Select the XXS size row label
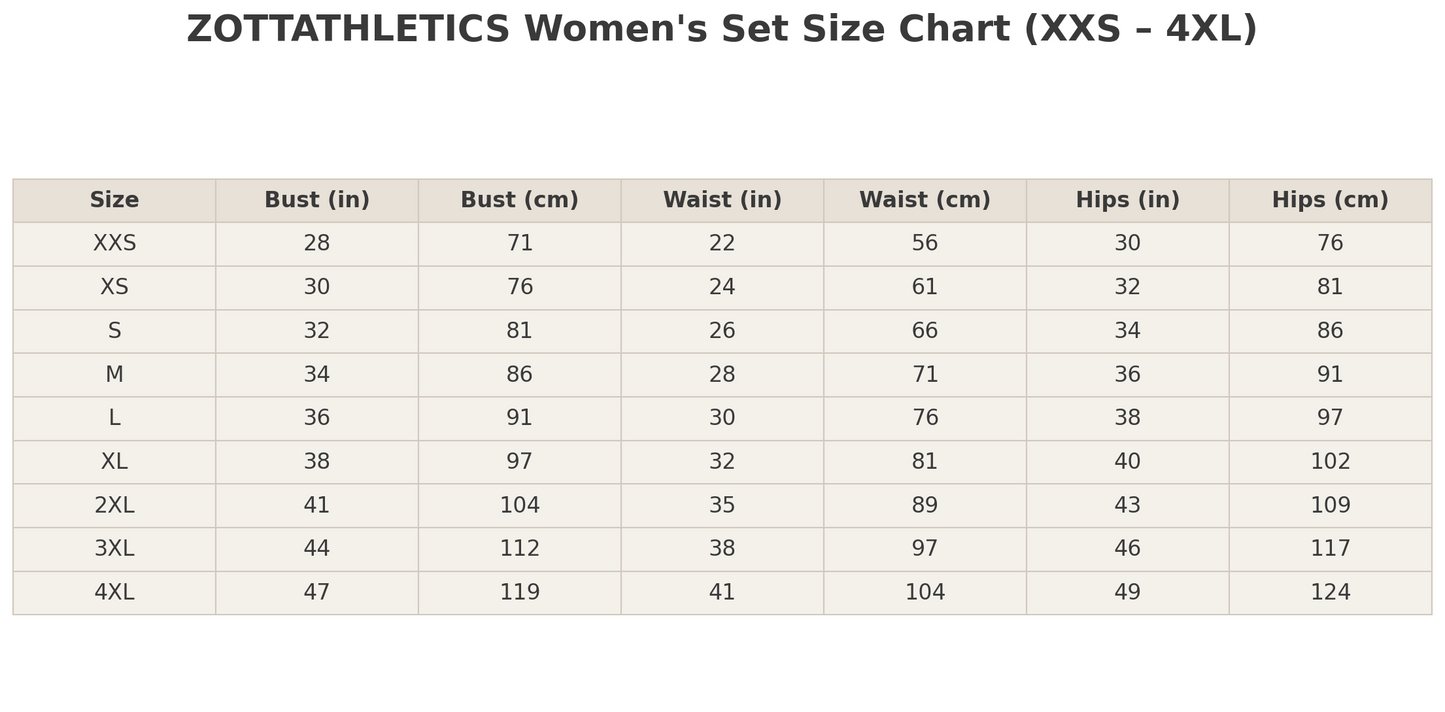This screenshot has width=1445, height=712. click(x=114, y=244)
